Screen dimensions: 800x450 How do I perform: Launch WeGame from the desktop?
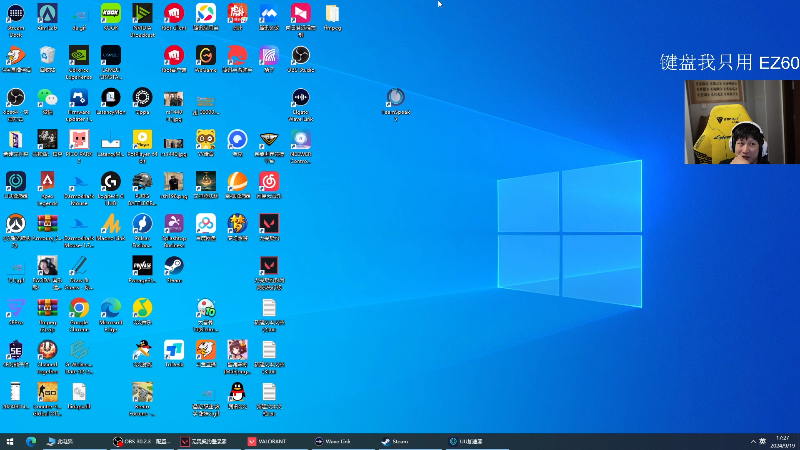(206, 59)
